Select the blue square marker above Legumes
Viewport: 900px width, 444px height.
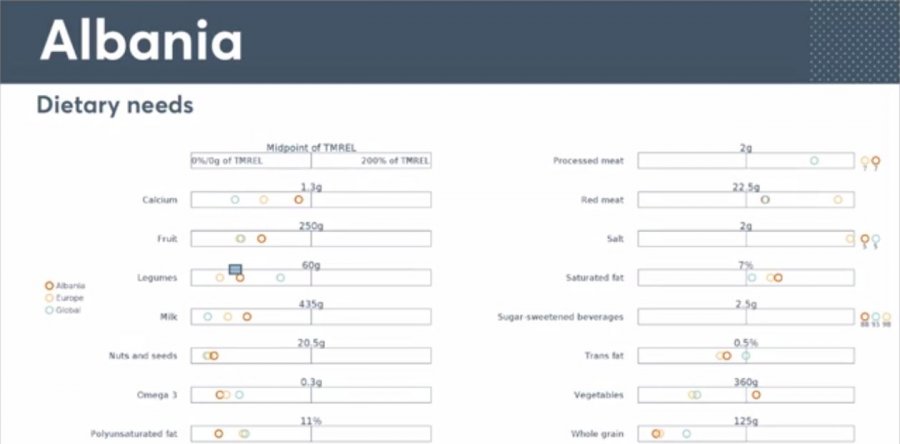236,269
